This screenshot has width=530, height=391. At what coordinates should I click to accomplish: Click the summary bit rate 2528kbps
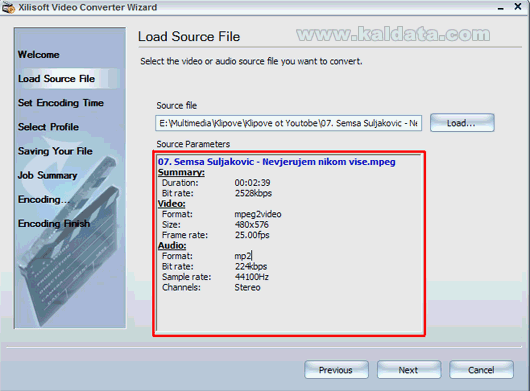point(254,193)
